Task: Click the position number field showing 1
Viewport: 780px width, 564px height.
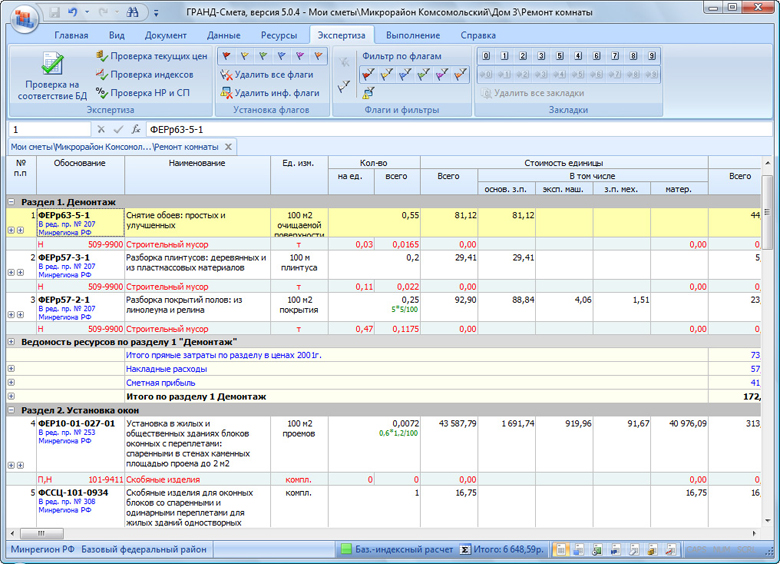Action: coord(50,129)
